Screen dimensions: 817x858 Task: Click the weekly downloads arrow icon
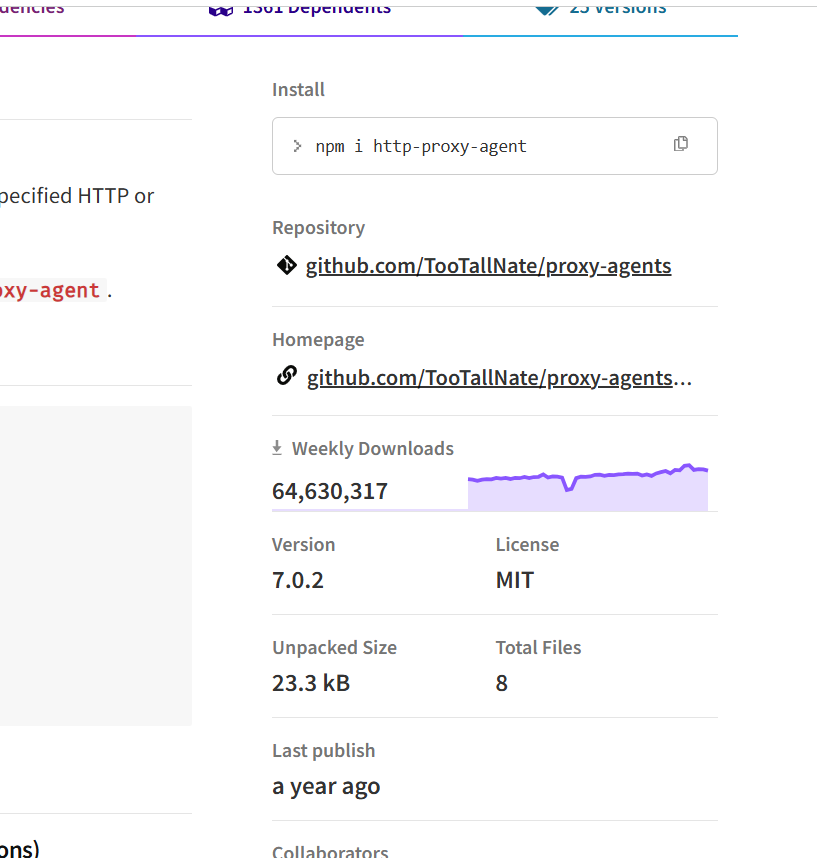[277, 448]
